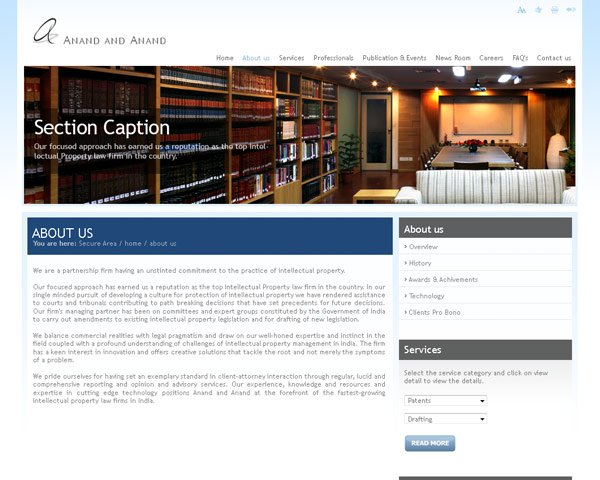This screenshot has height=480, width=600.
Task: Open the Drafting dropdown
Action: [445, 419]
